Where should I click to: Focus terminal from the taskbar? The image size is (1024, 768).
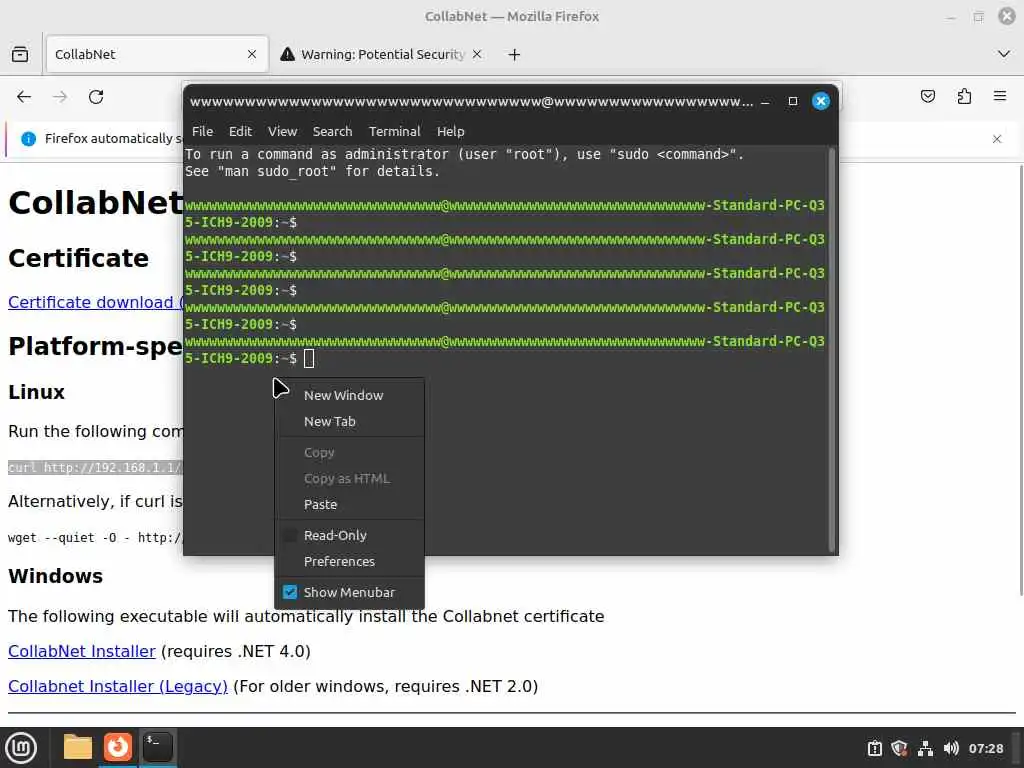[157, 747]
